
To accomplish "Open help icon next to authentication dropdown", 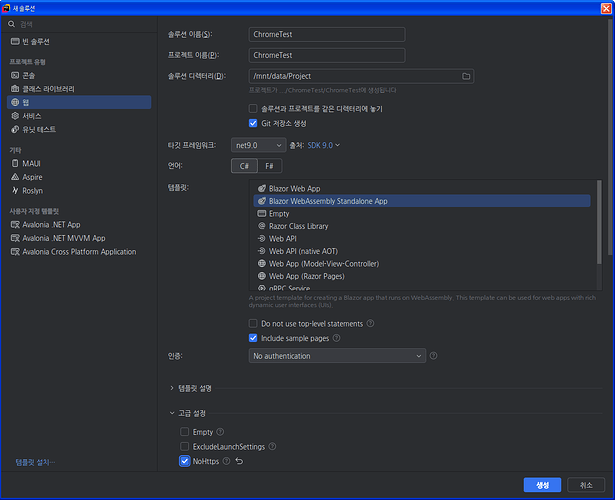I will pos(433,356).
